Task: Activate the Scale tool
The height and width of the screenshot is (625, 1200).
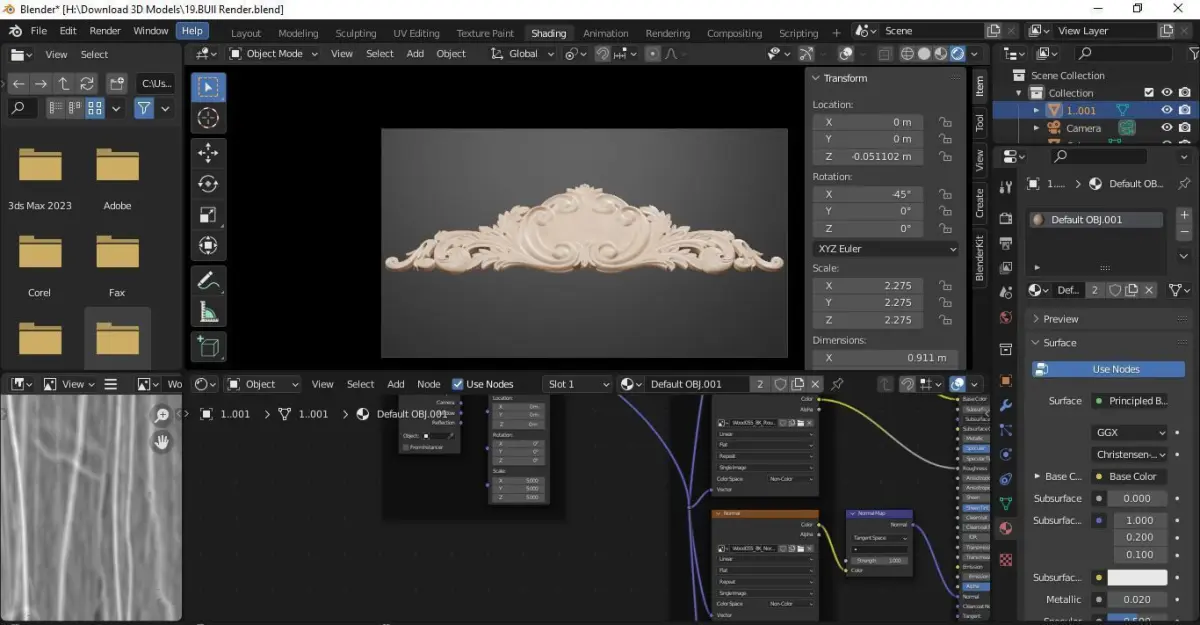Action: coord(208,215)
